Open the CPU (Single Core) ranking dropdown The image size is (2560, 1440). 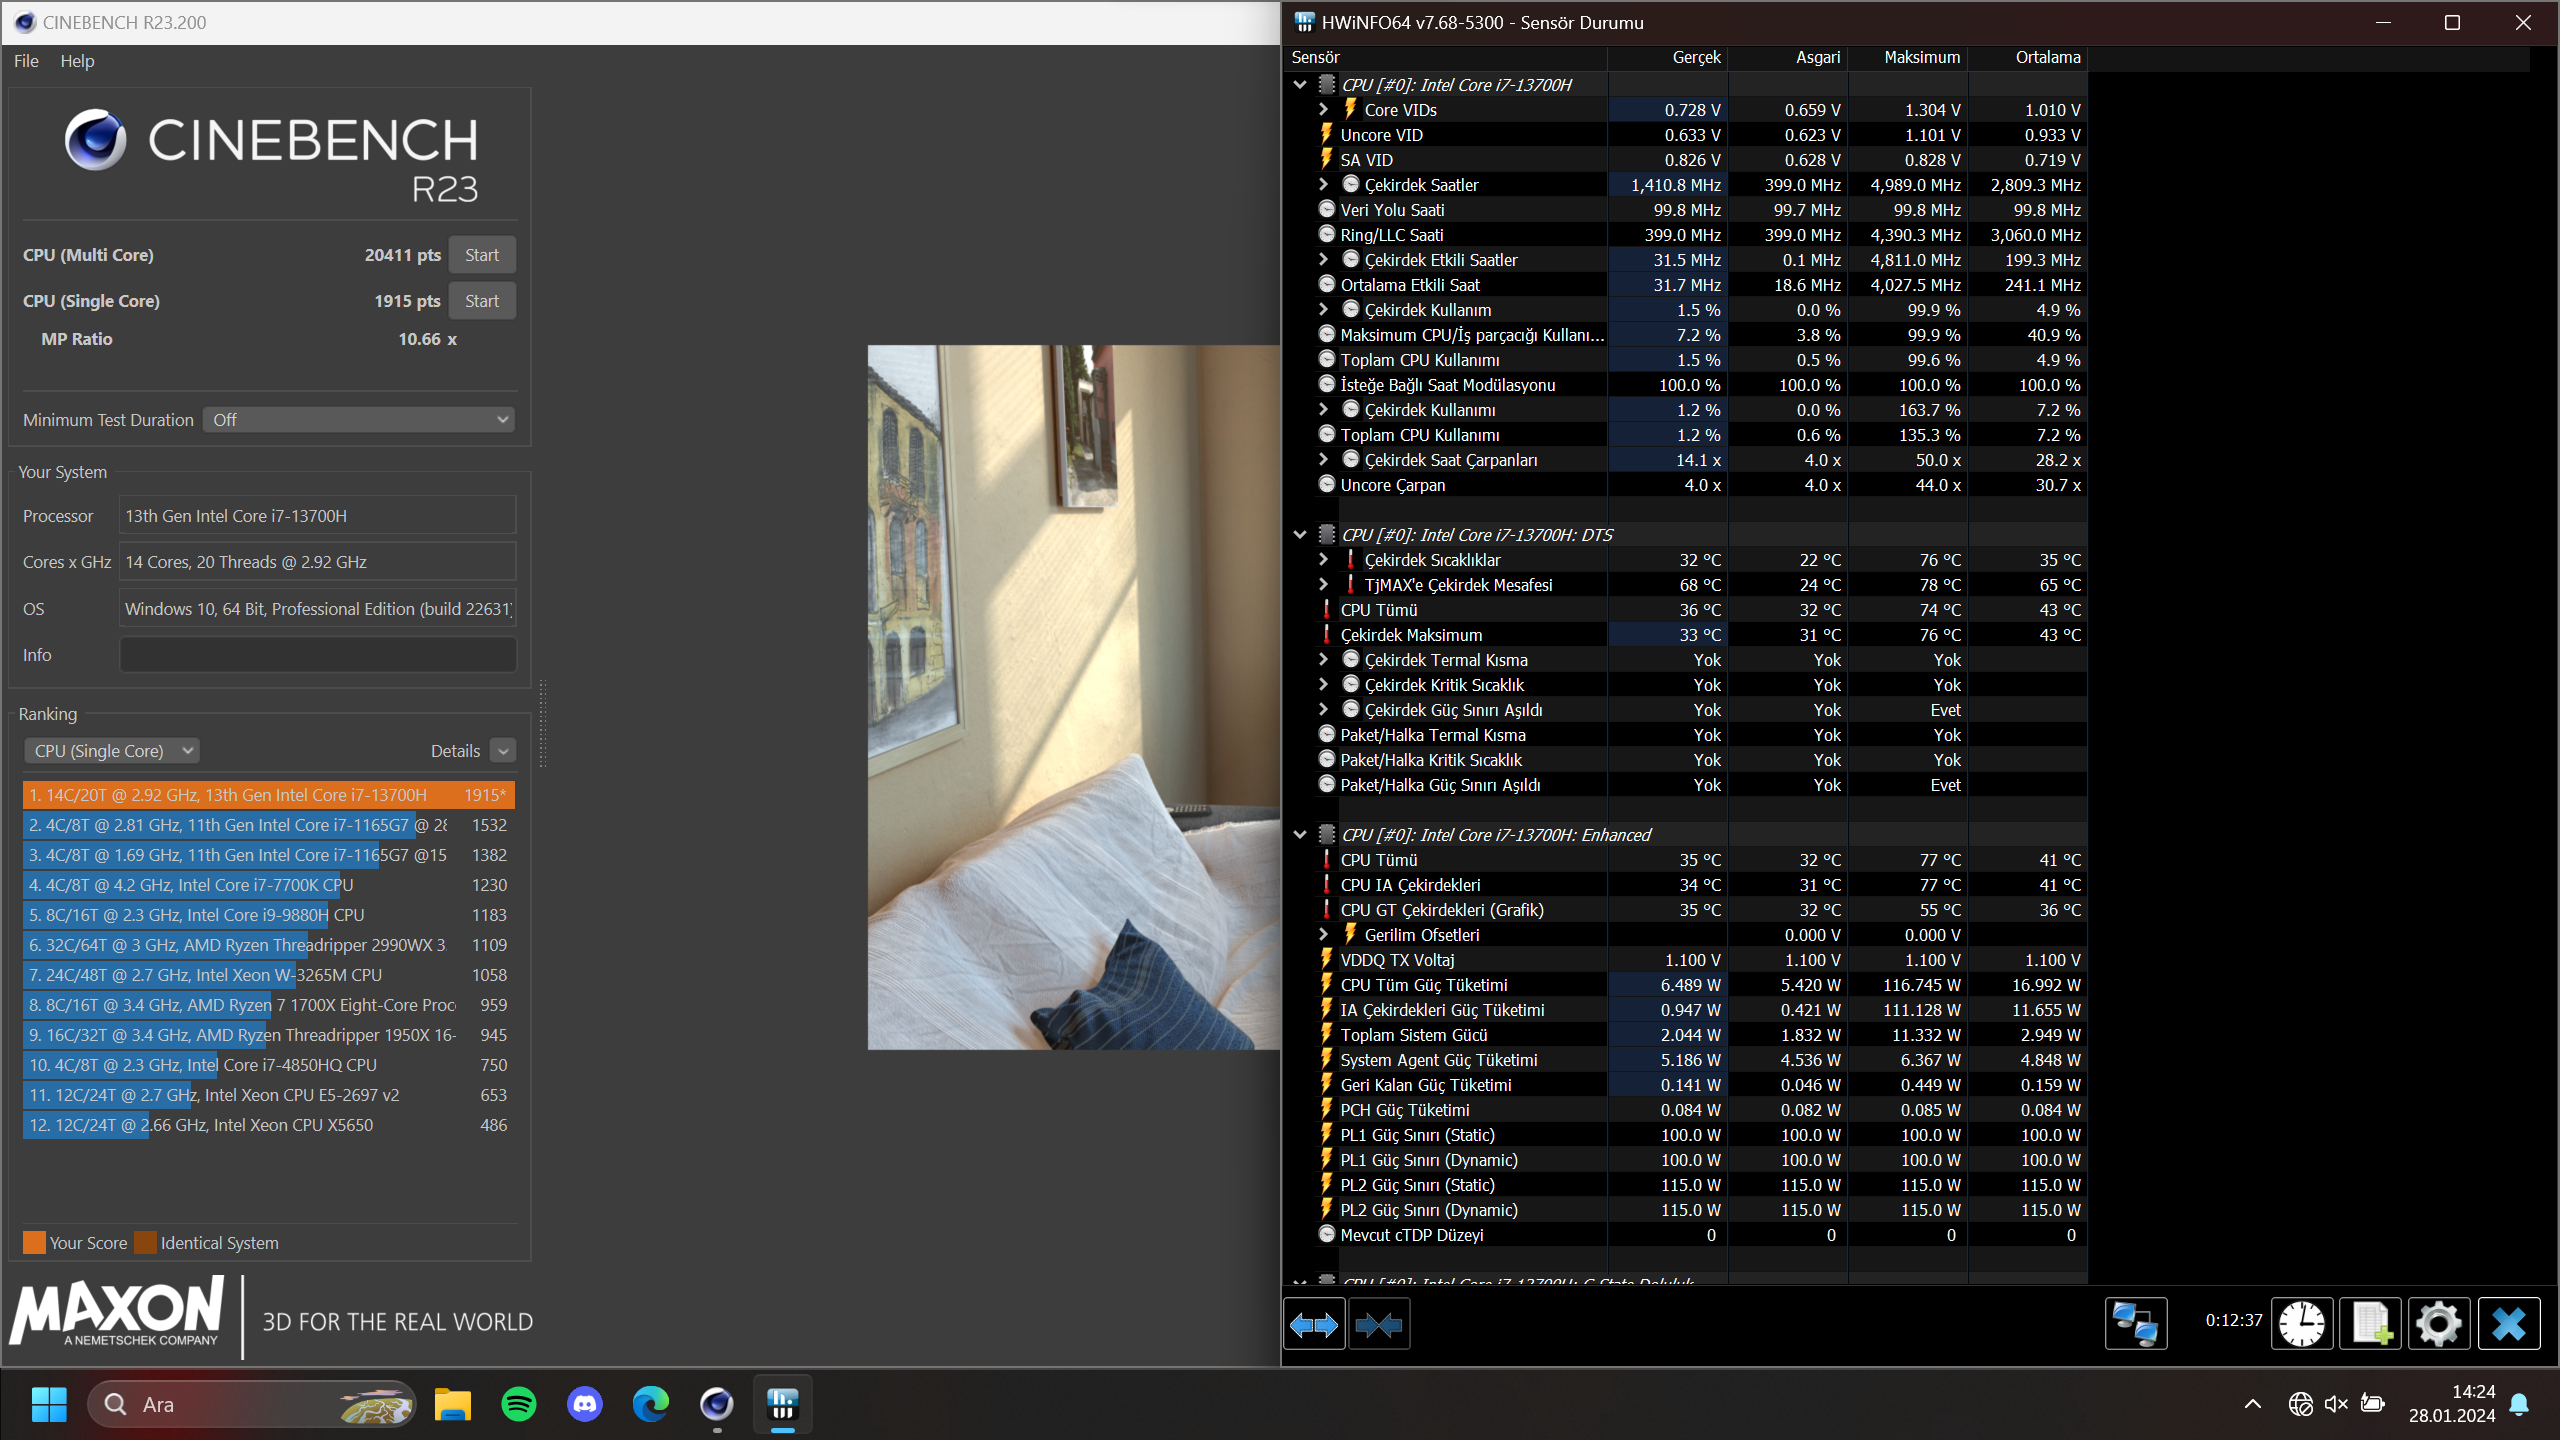[x=111, y=751]
